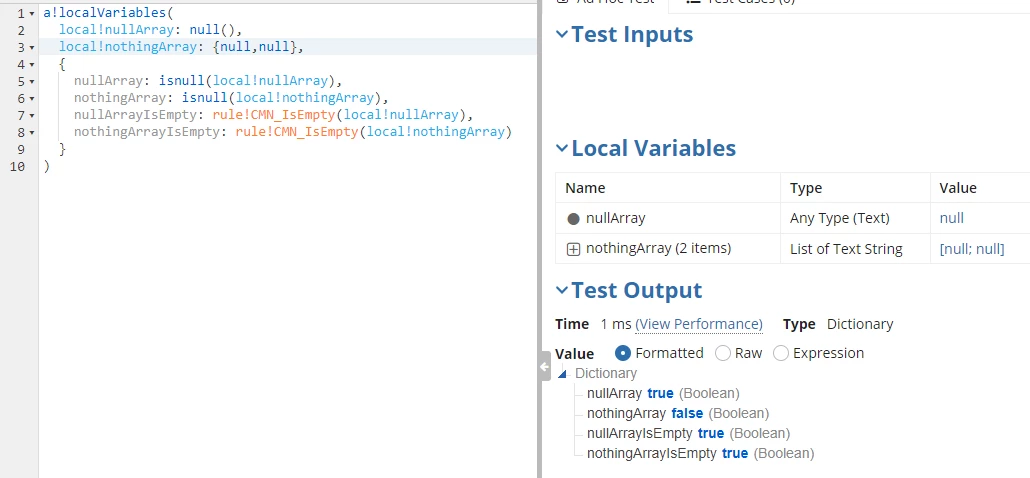Click the panel collapse arrow handle

coord(545,367)
